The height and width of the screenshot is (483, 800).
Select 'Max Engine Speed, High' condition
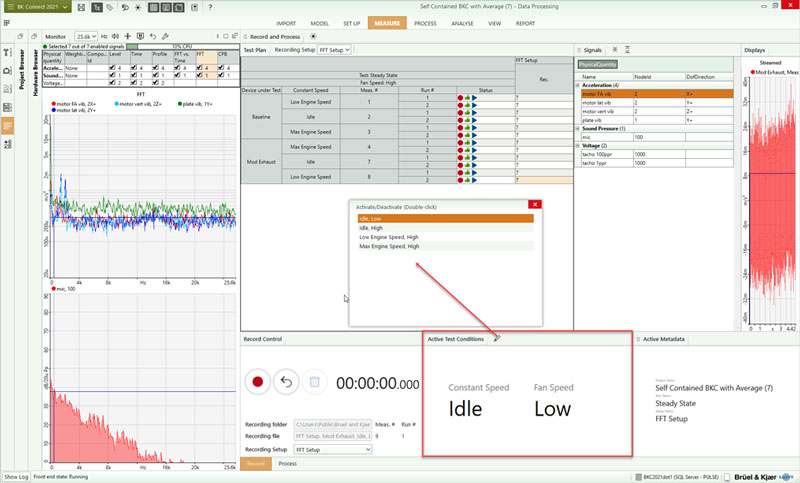tap(445, 246)
